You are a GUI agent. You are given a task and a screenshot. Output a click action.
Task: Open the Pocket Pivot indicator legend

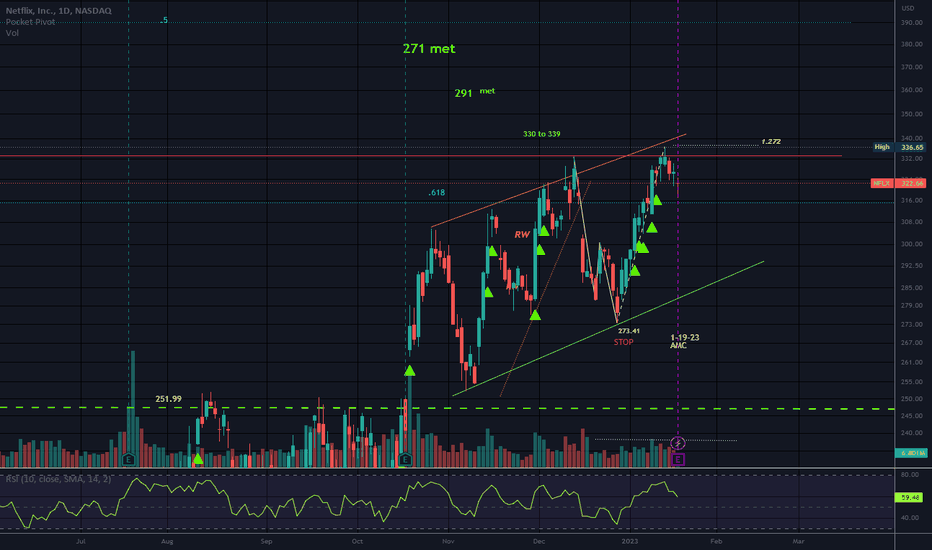[x=30, y=19]
